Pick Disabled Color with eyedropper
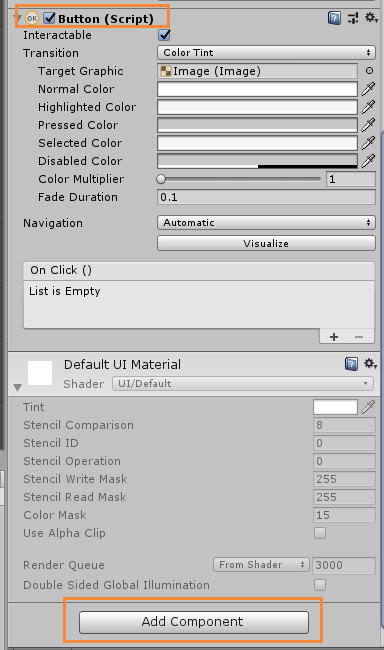The height and width of the screenshot is (650, 384). (368, 161)
